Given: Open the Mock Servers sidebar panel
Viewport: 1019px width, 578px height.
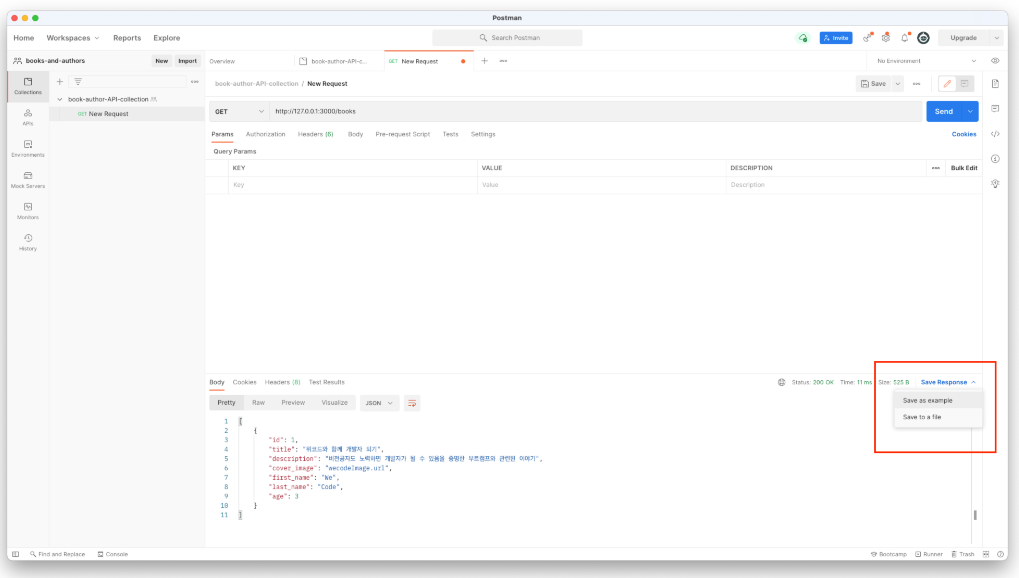Looking at the screenshot, I should pos(28,179).
